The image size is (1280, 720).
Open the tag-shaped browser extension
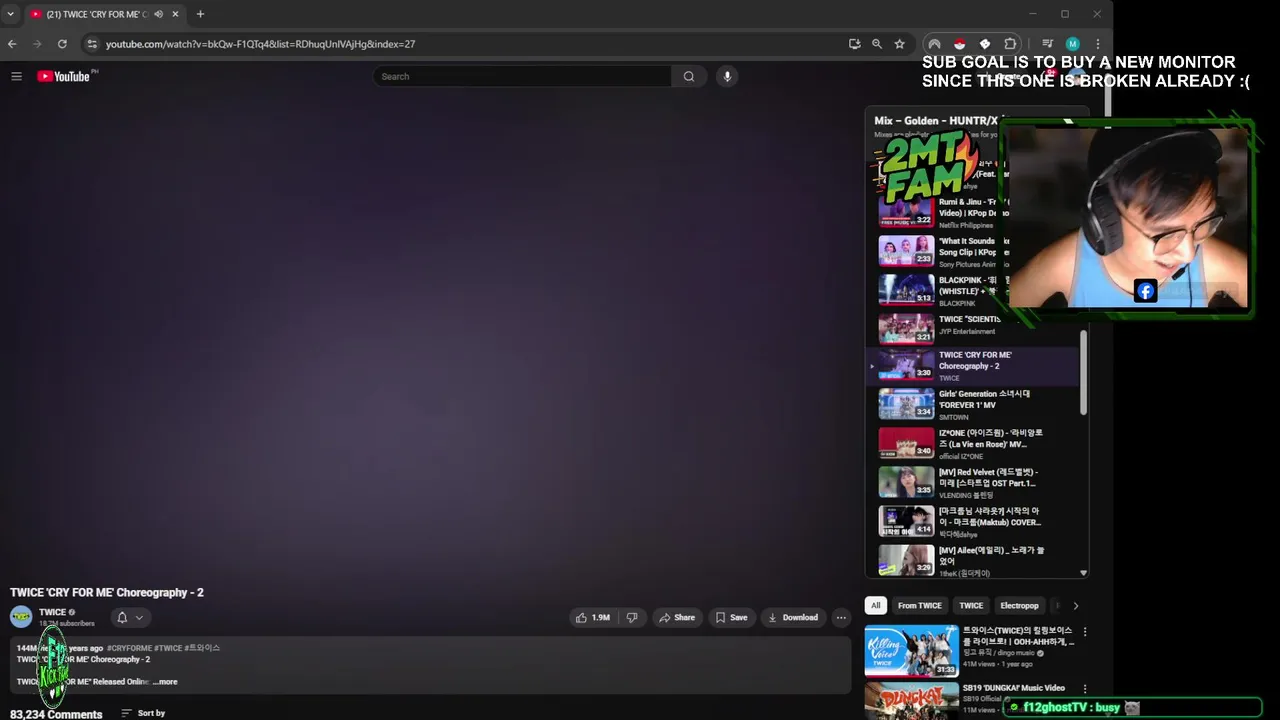(985, 44)
